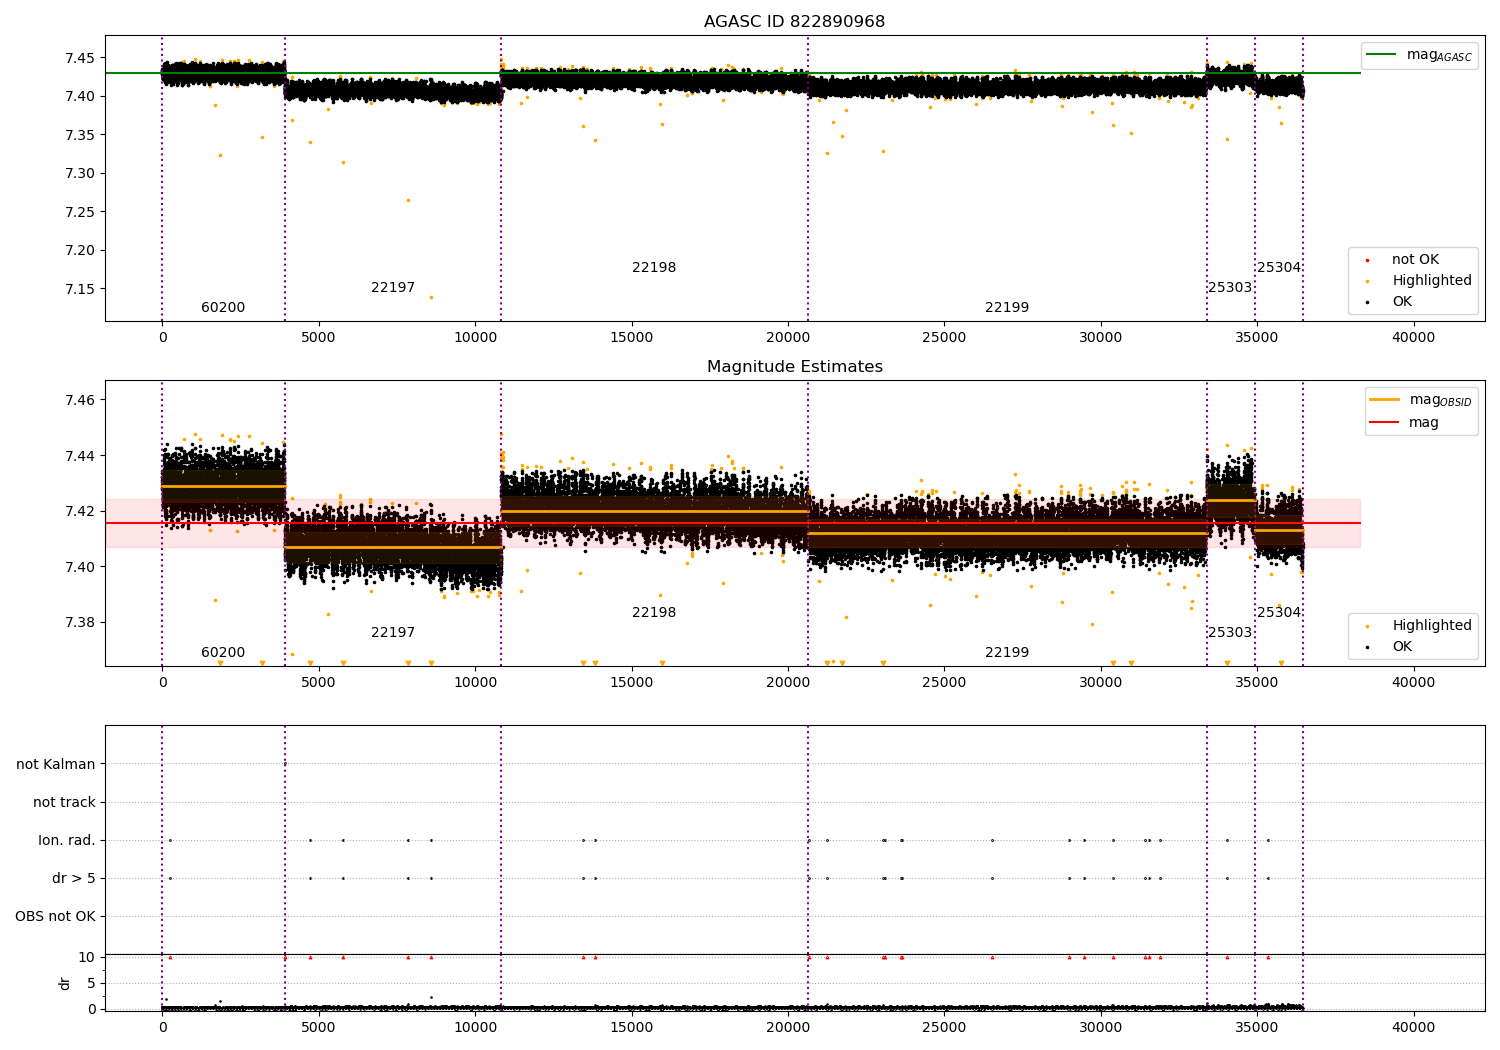
Task: Click y-axis tick 7.30 in top plot
Action: point(80,174)
